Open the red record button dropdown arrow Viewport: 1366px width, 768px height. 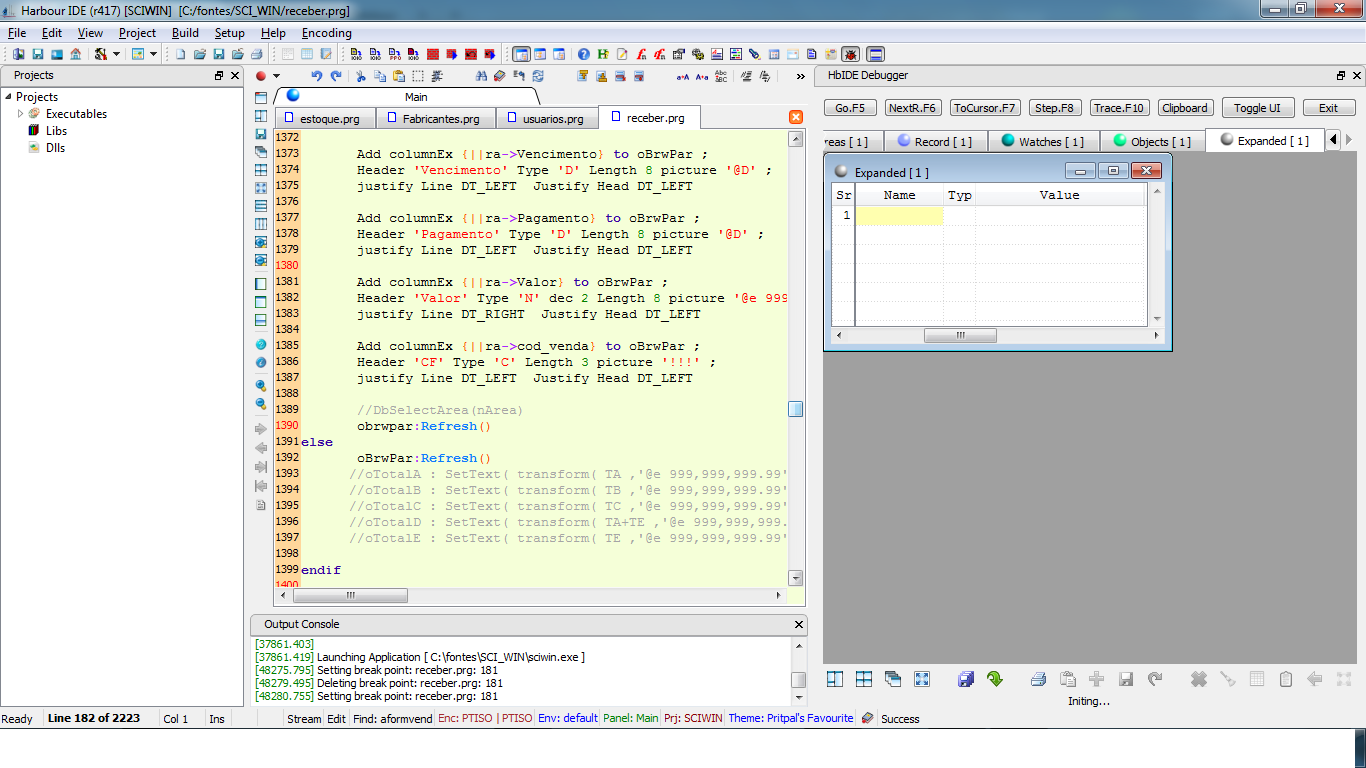click(x=277, y=76)
